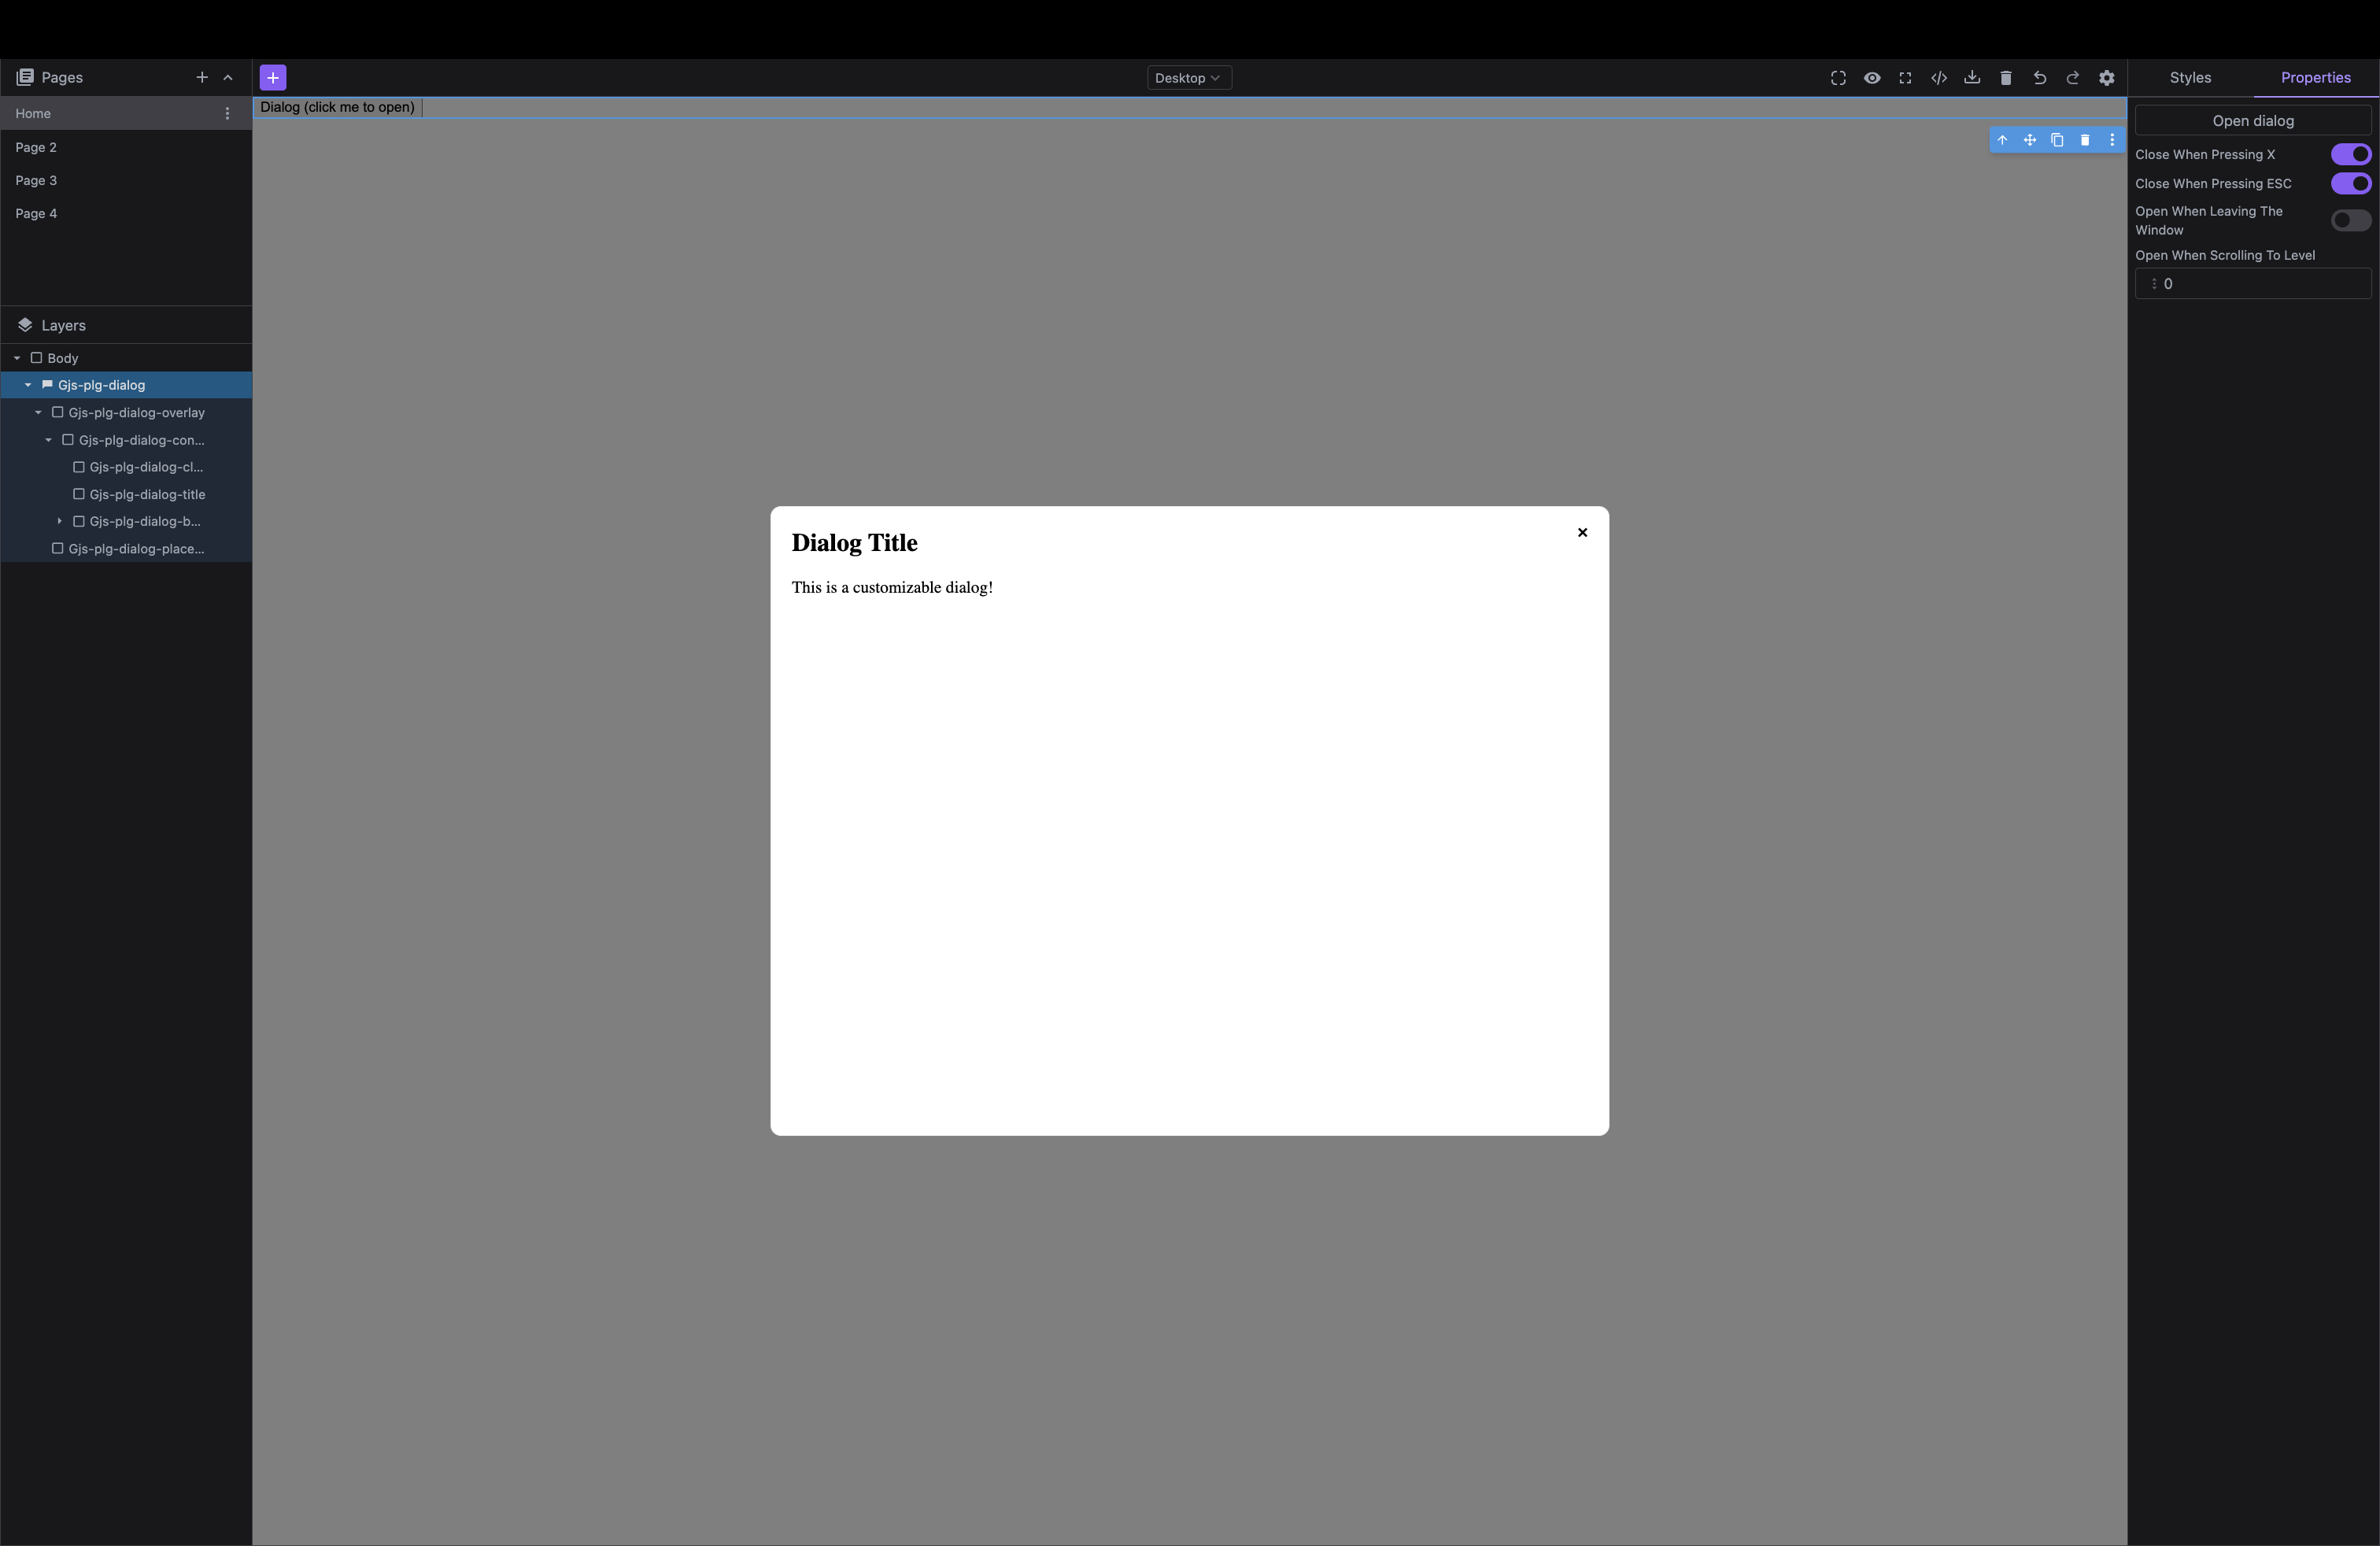
Task: Add a new page with the plus button
Action: click(201, 77)
